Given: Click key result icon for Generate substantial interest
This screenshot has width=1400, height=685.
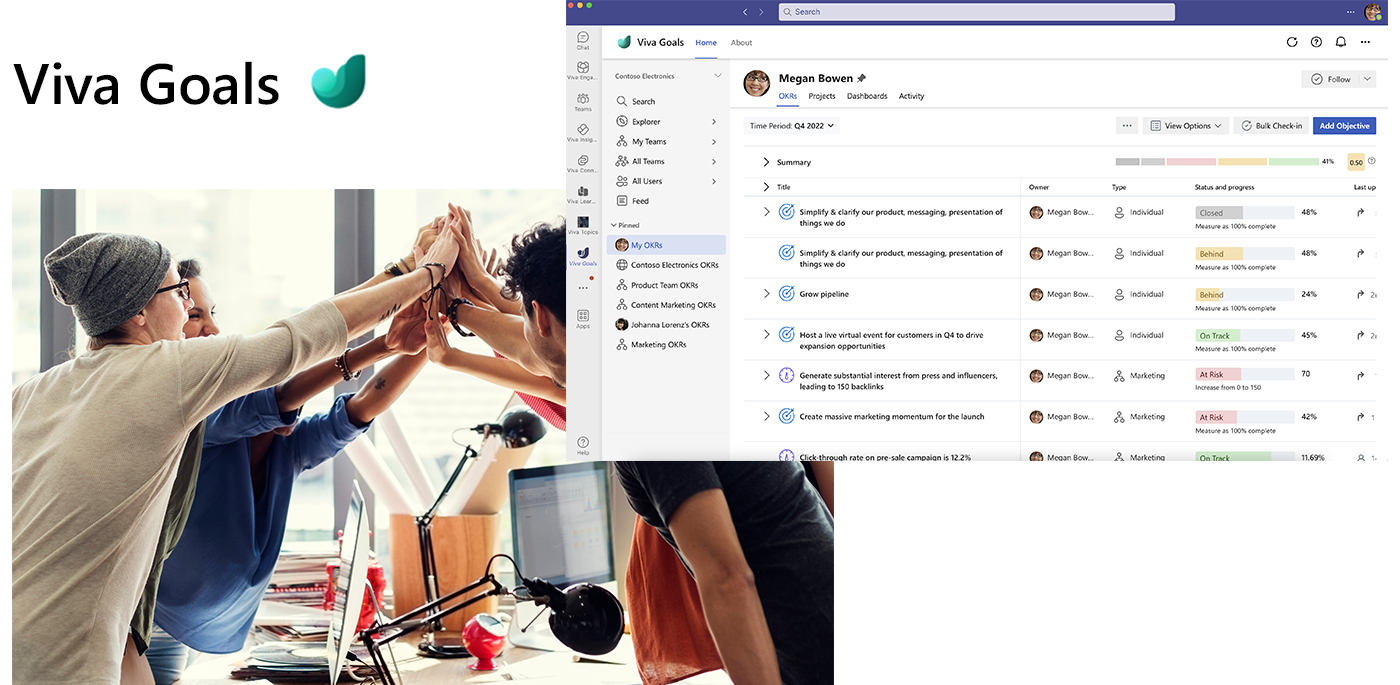Looking at the screenshot, I should click(x=786, y=376).
